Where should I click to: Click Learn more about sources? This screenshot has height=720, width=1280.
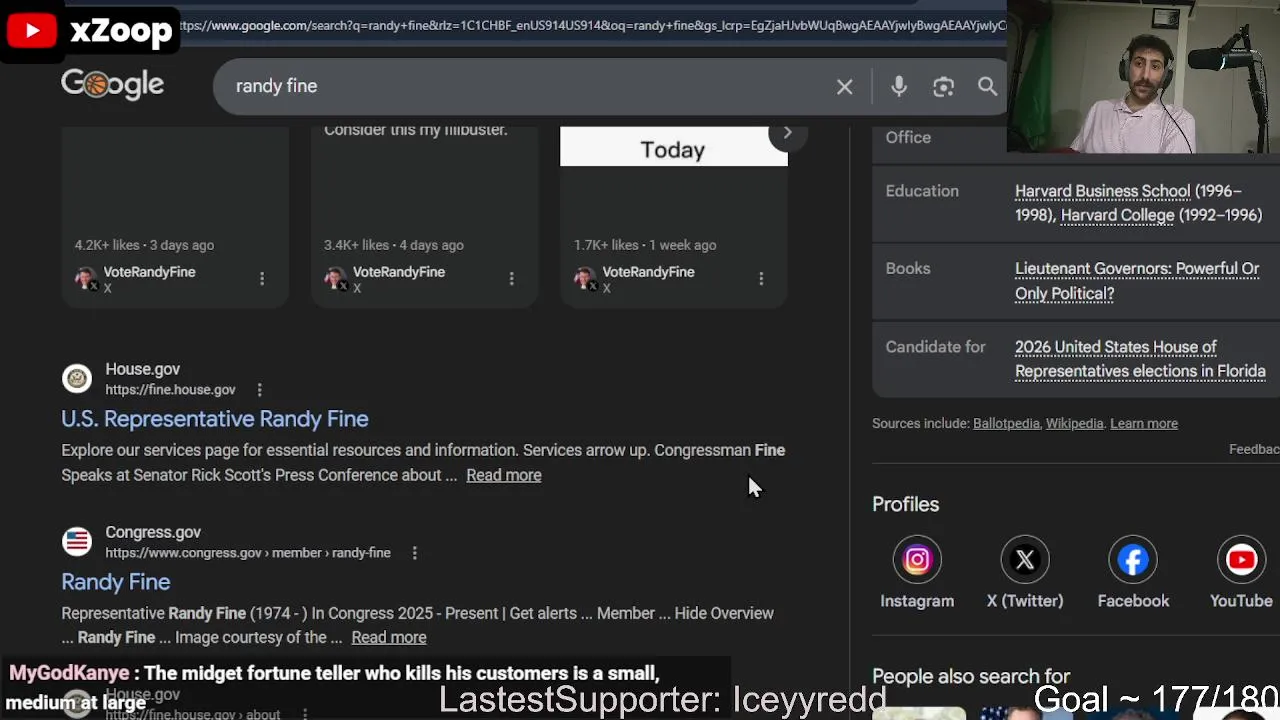coord(1144,423)
